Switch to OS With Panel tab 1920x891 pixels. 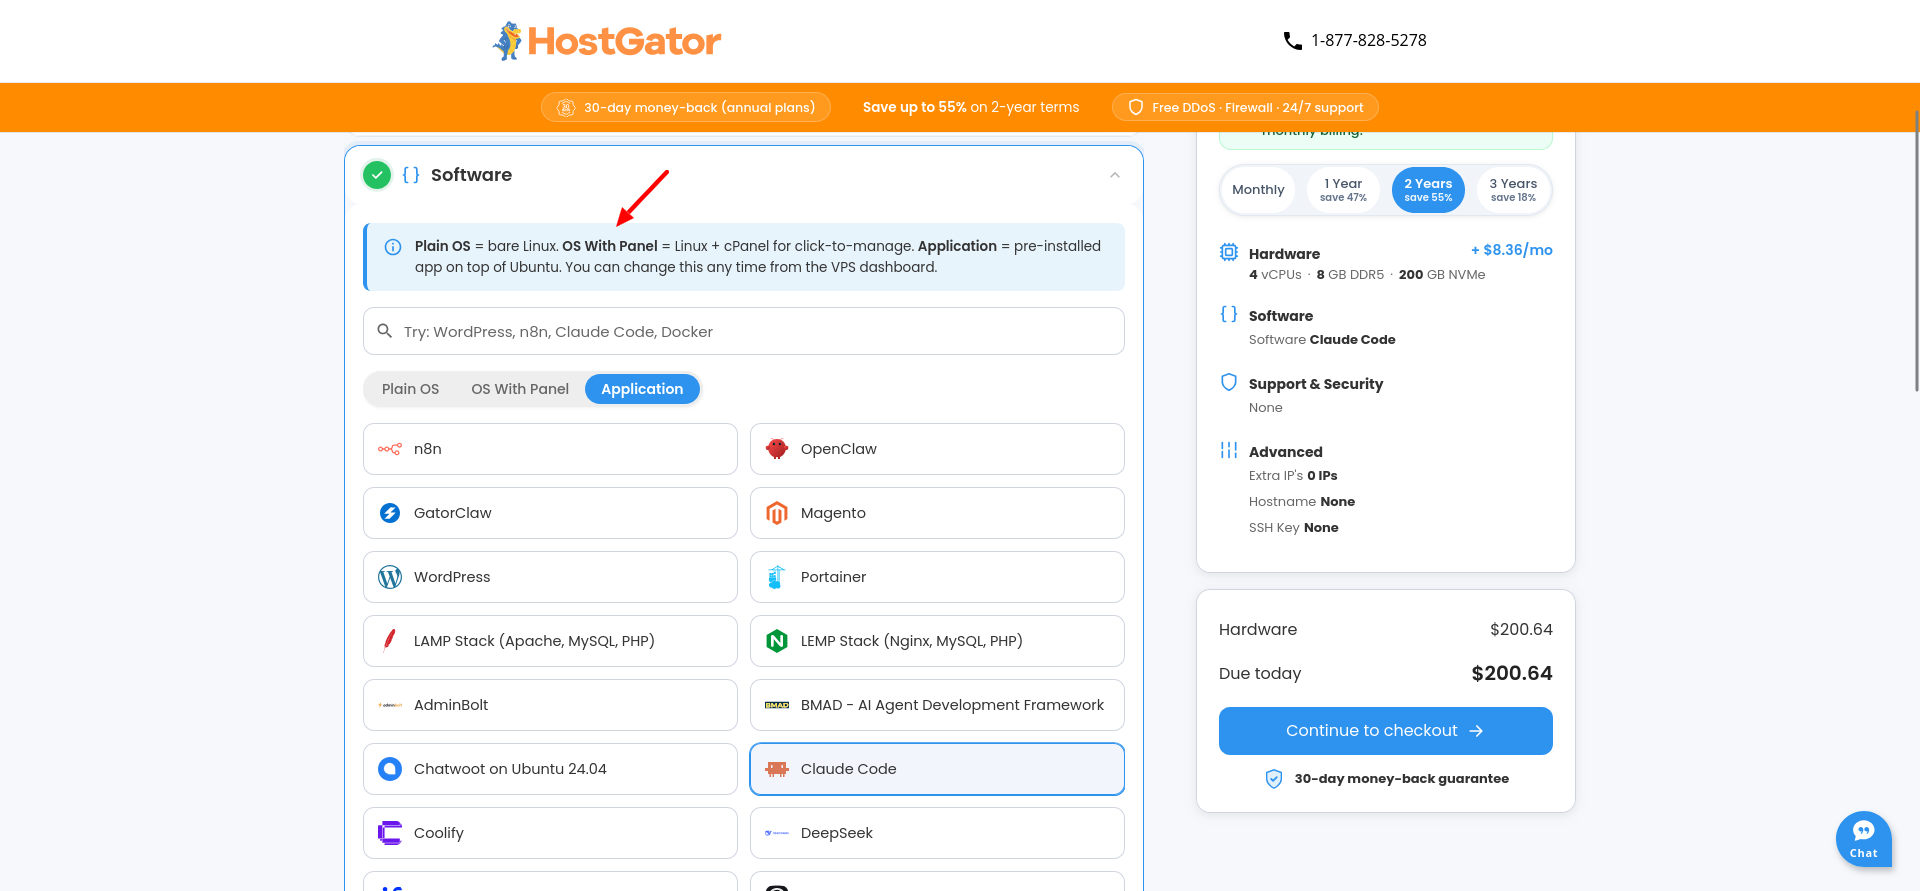click(520, 389)
